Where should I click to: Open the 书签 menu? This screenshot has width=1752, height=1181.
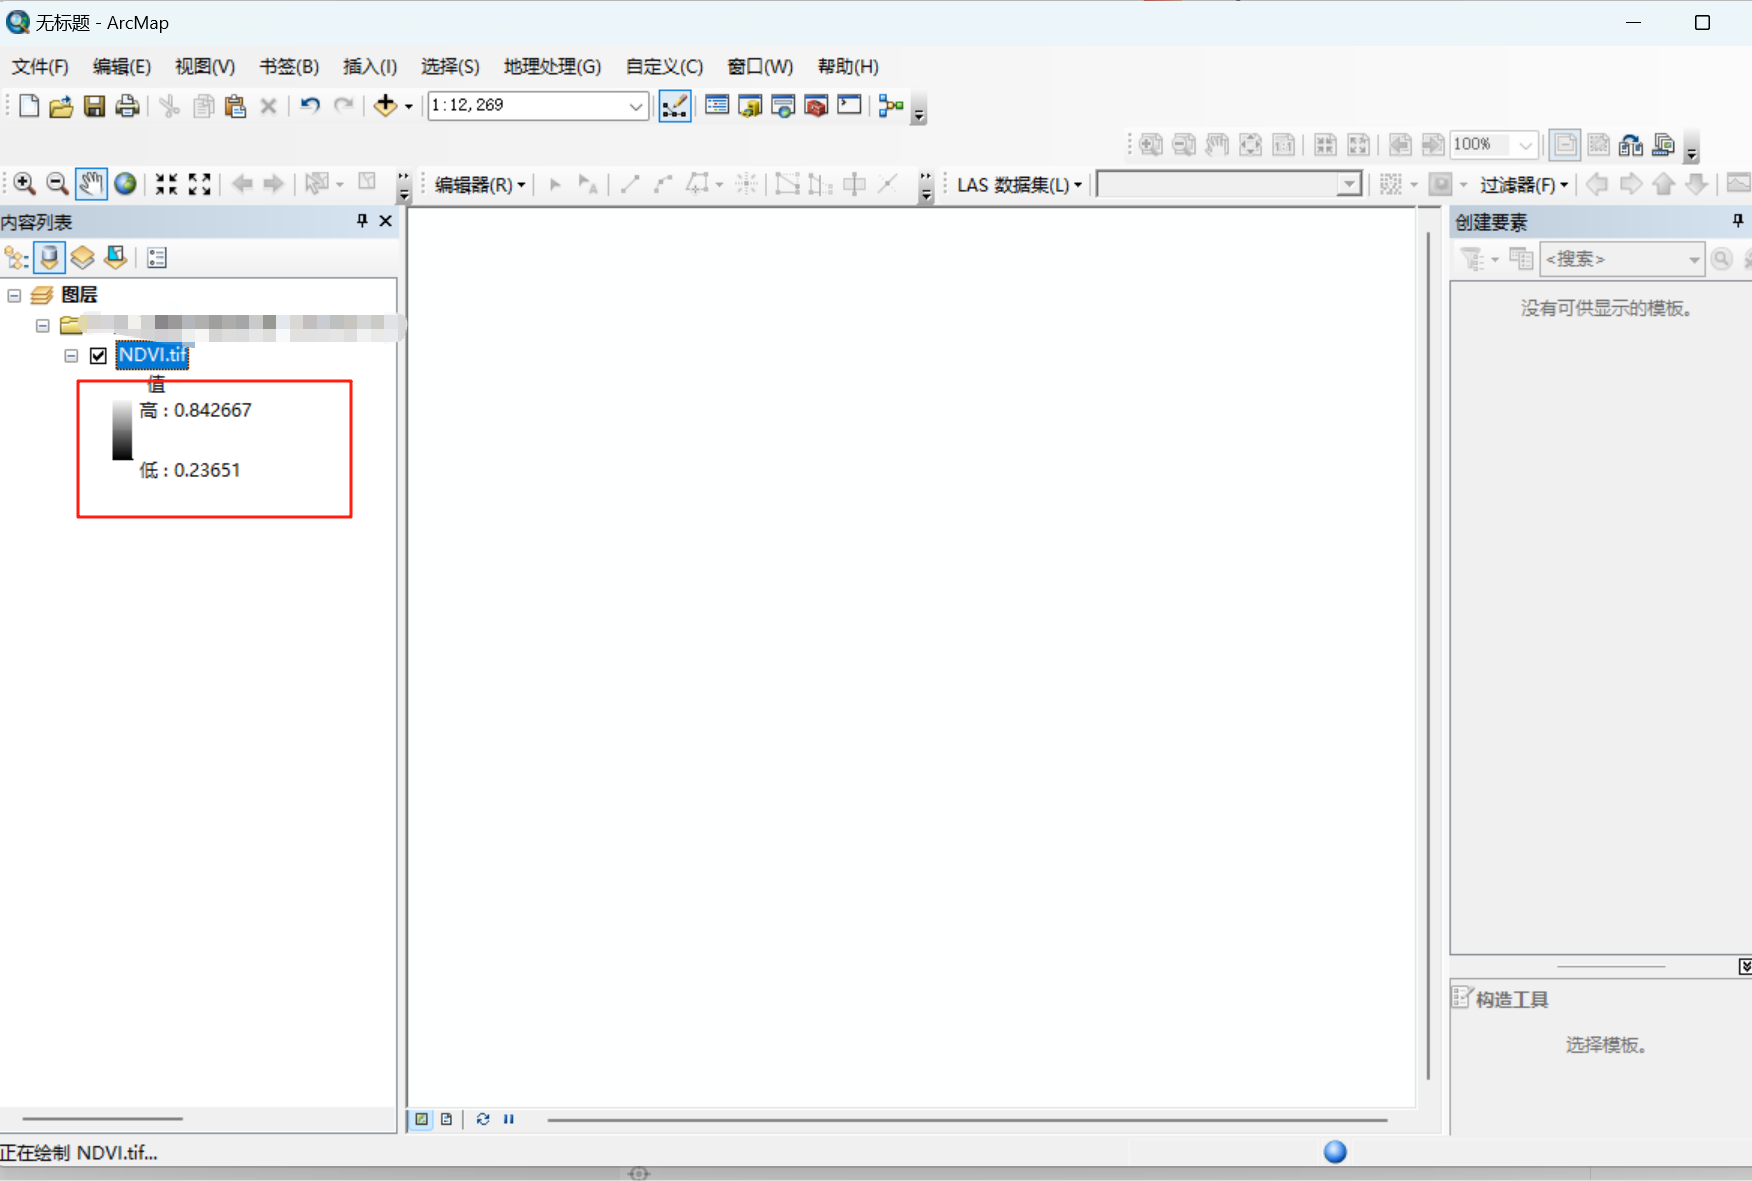[x=288, y=66]
